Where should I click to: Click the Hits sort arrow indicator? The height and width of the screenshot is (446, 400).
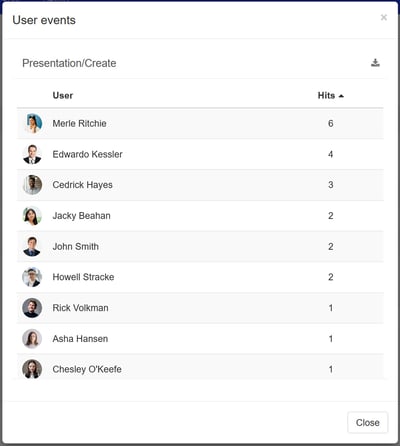[x=341, y=96]
